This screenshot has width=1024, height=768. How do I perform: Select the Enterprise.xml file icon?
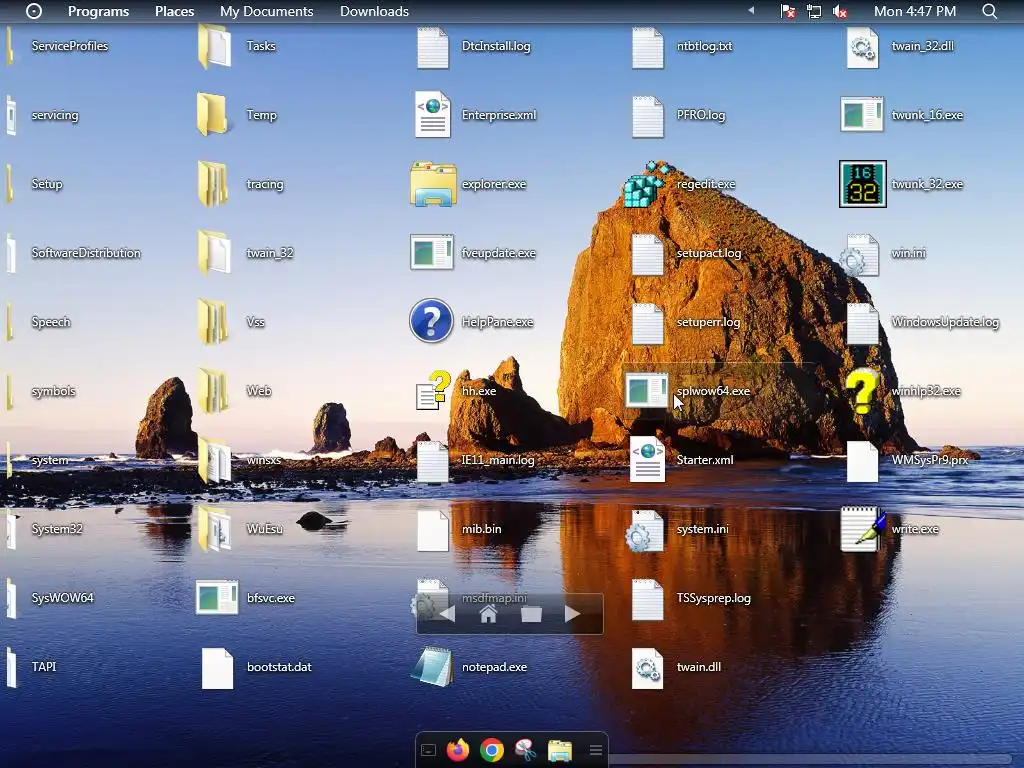coord(432,115)
